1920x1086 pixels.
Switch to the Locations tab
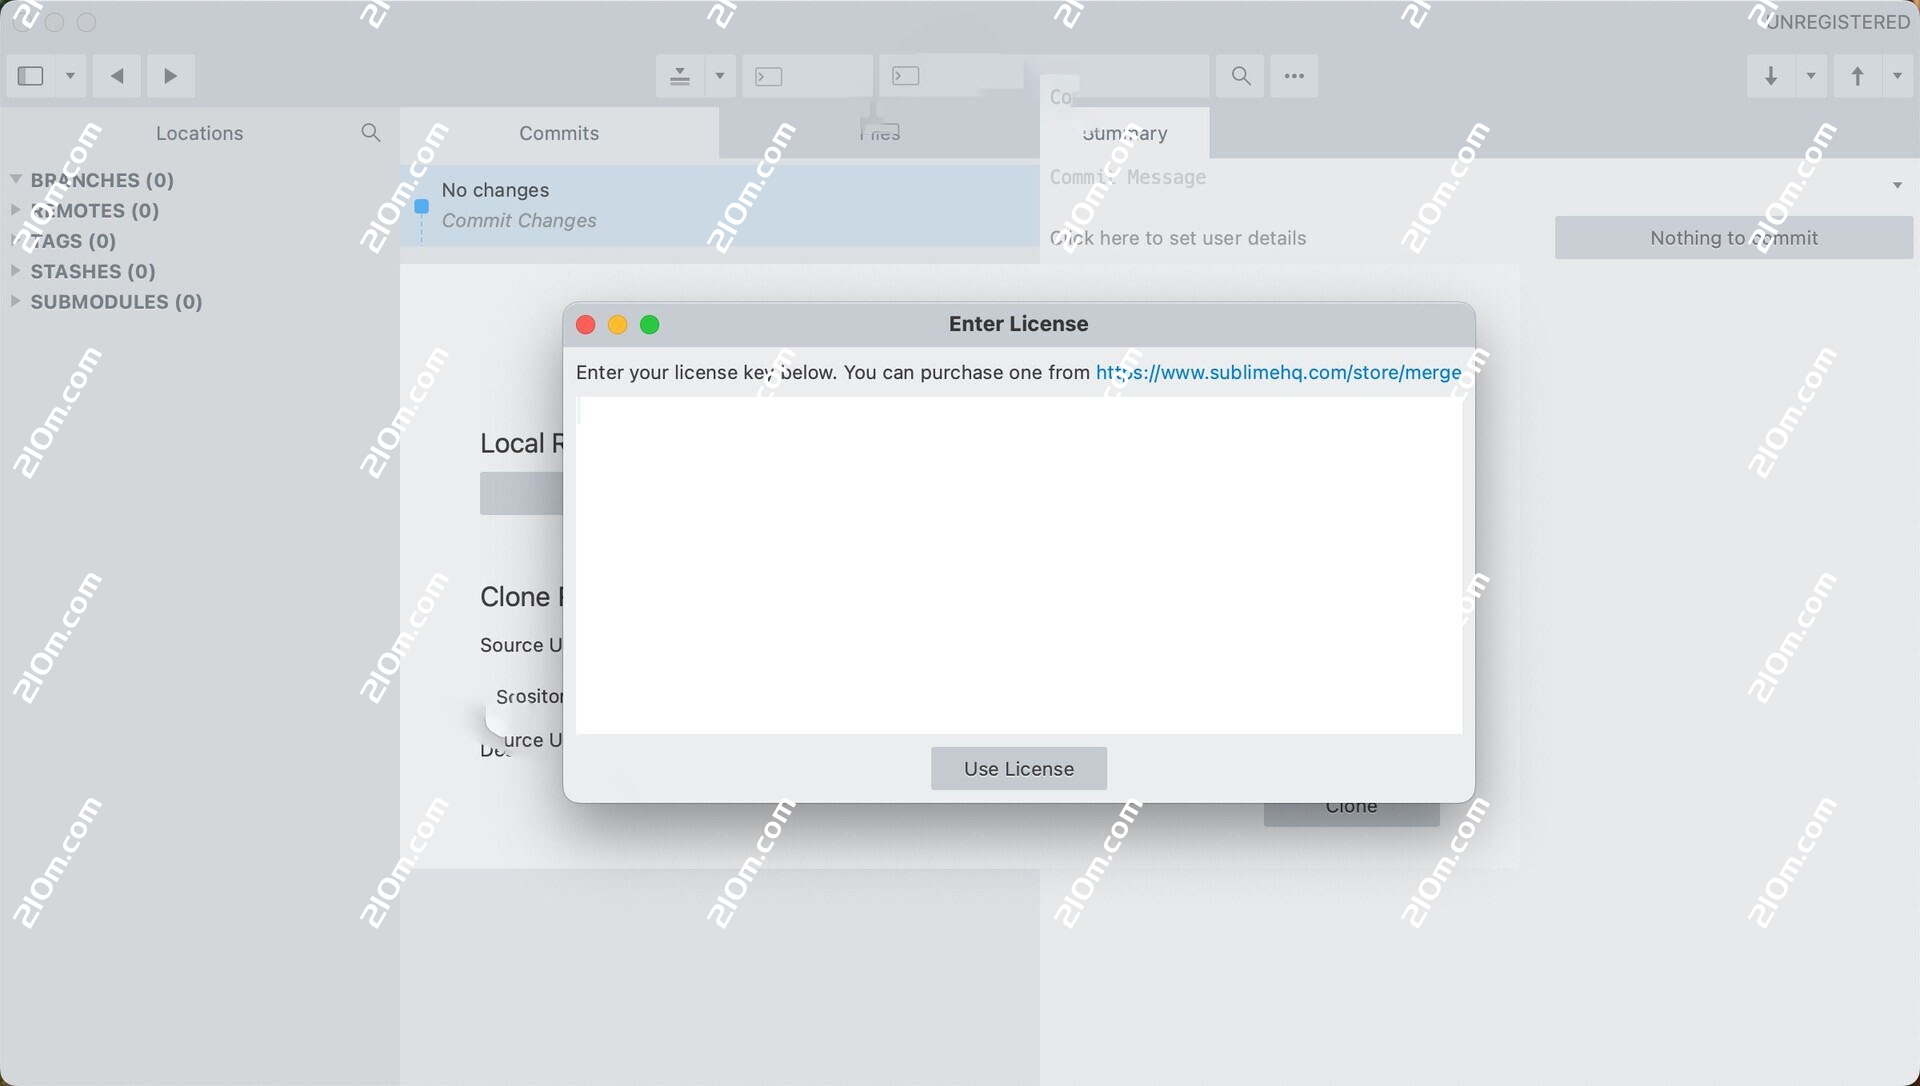click(x=199, y=132)
